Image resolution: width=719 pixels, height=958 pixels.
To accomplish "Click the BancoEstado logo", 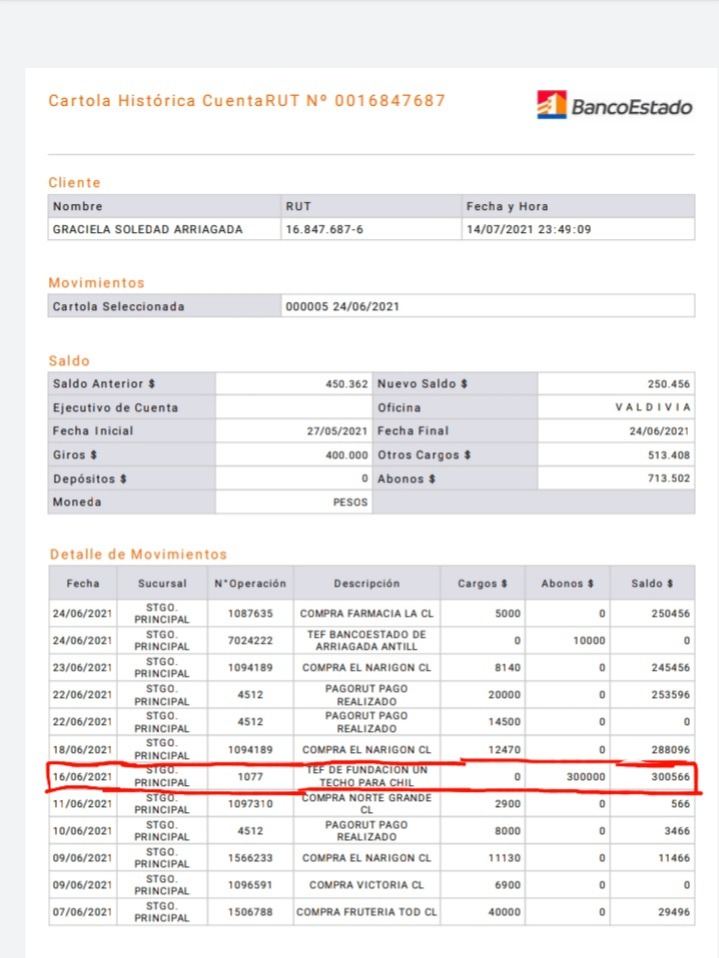I will click(614, 105).
